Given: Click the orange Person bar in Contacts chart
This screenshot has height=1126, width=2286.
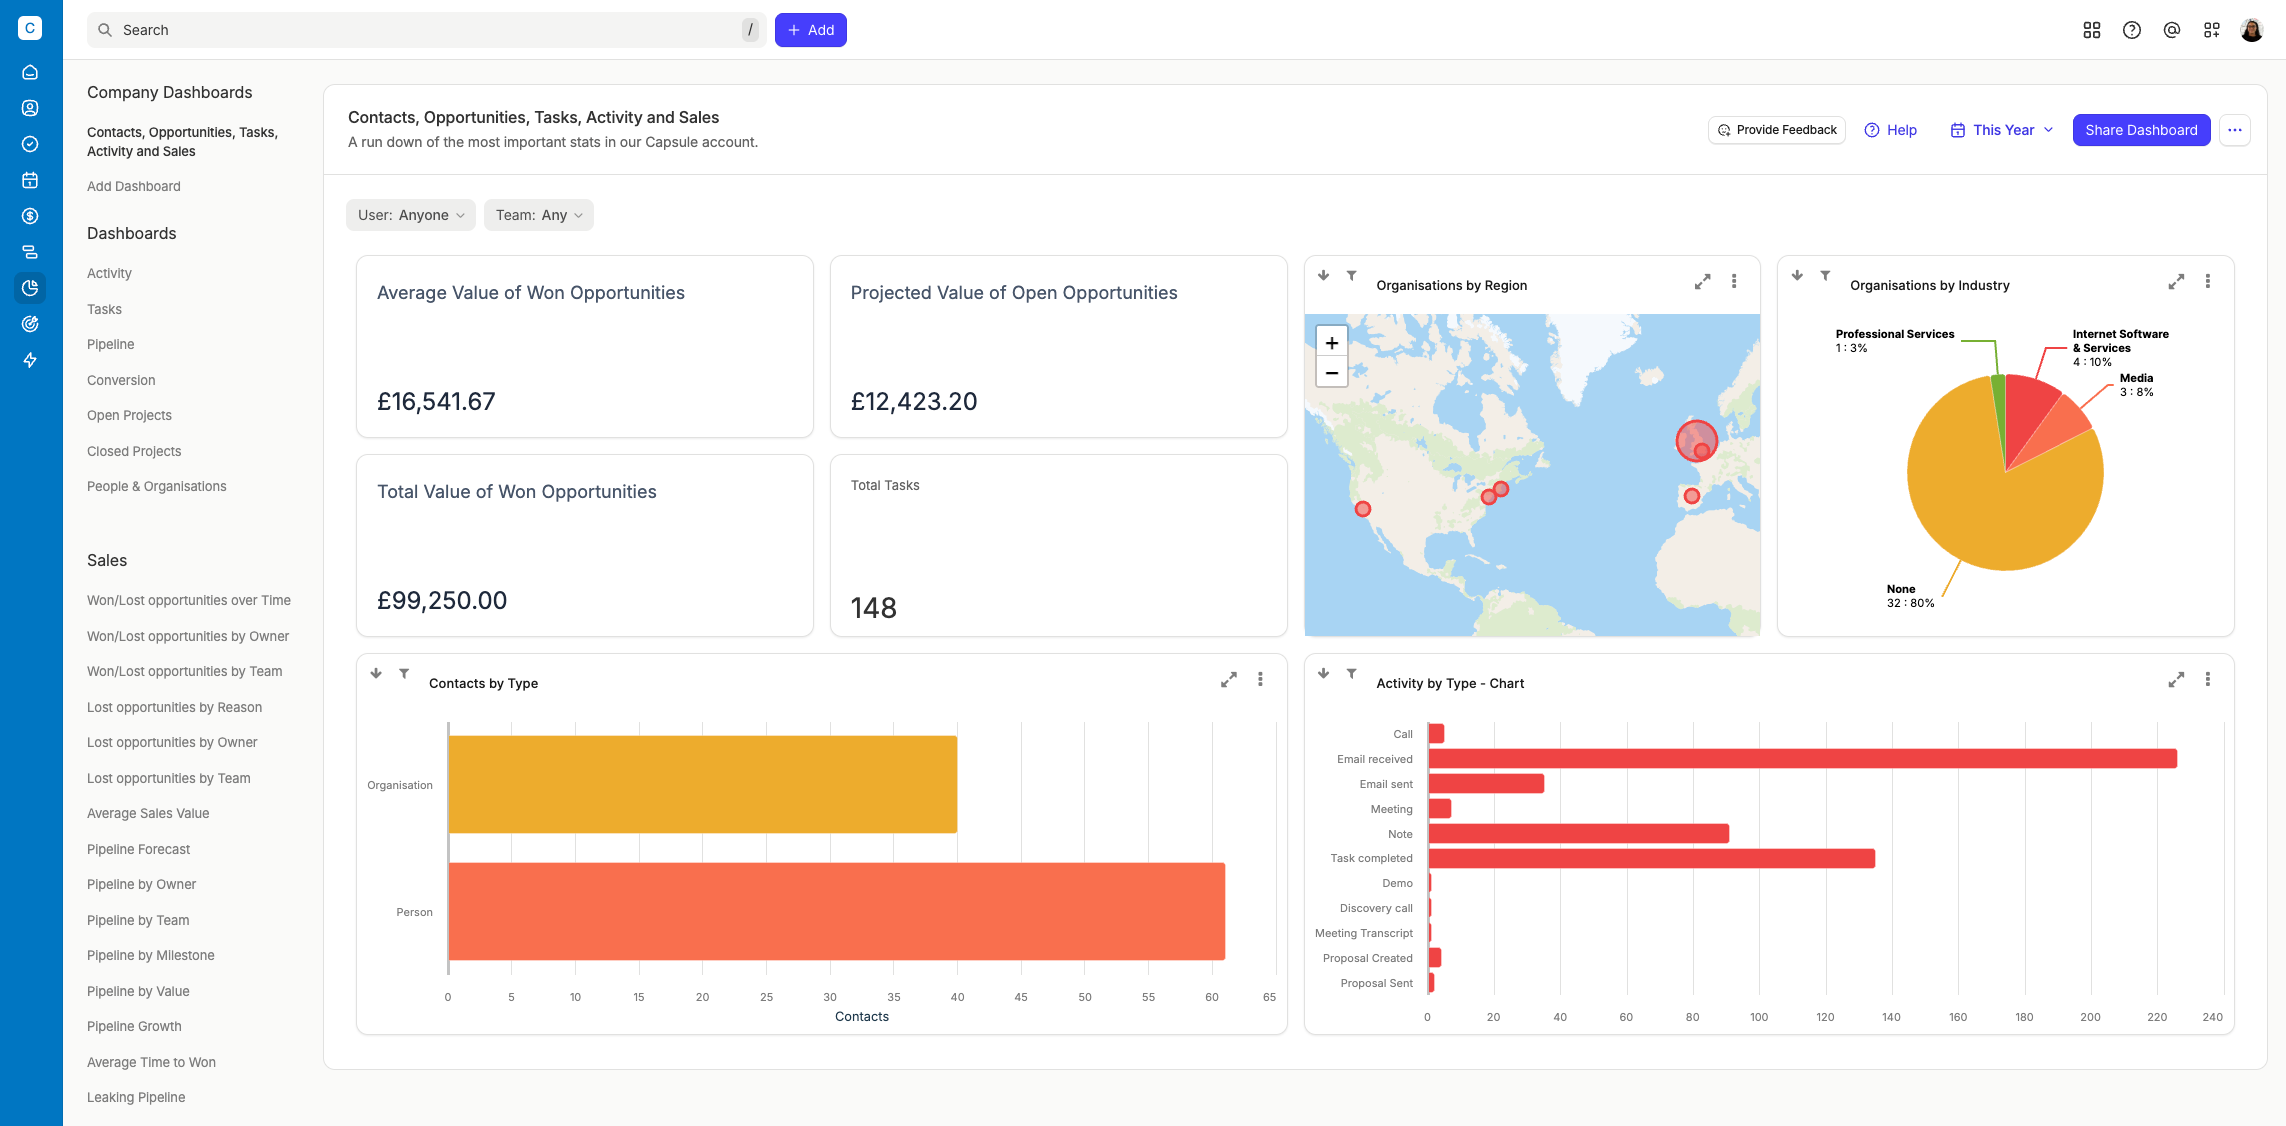Looking at the screenshot, I should pyautogui.click(x=837, y=911).
